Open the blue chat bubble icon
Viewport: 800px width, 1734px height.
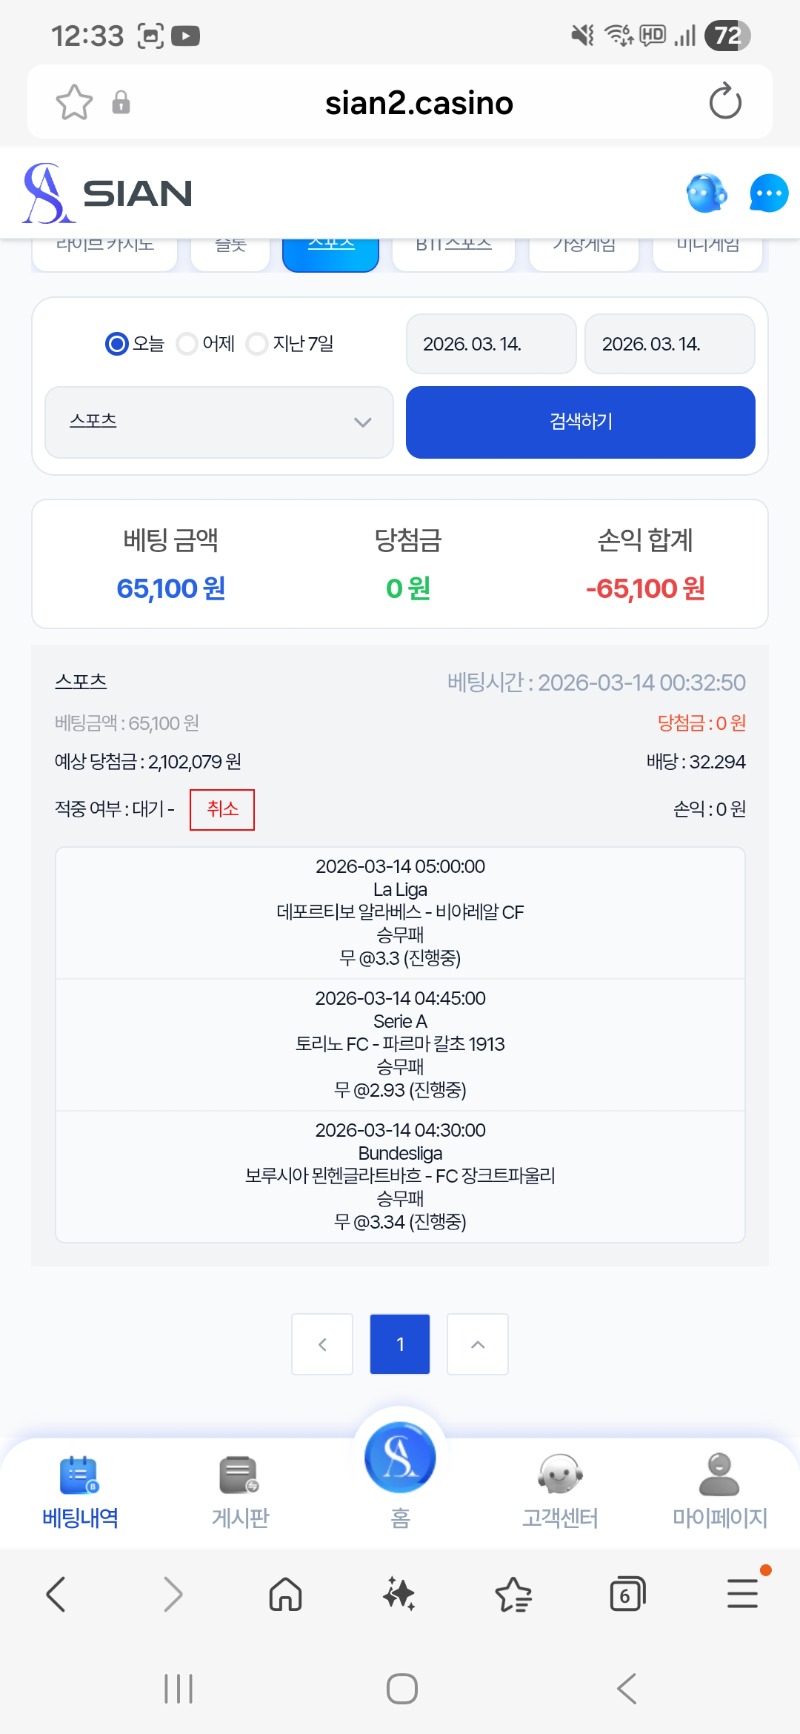pos(768,193)
